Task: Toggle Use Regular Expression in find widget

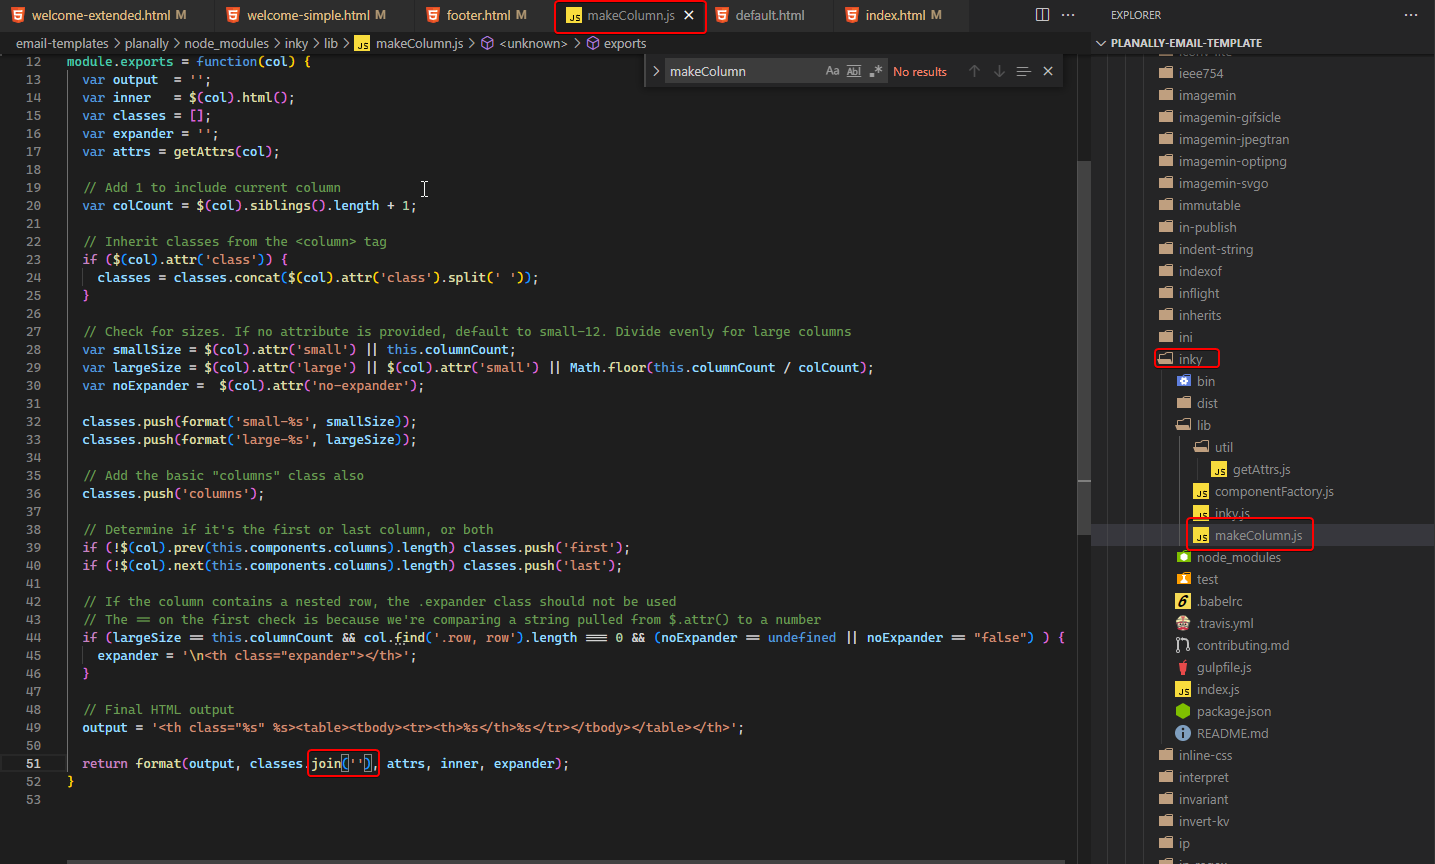Action: coord(876,71)
